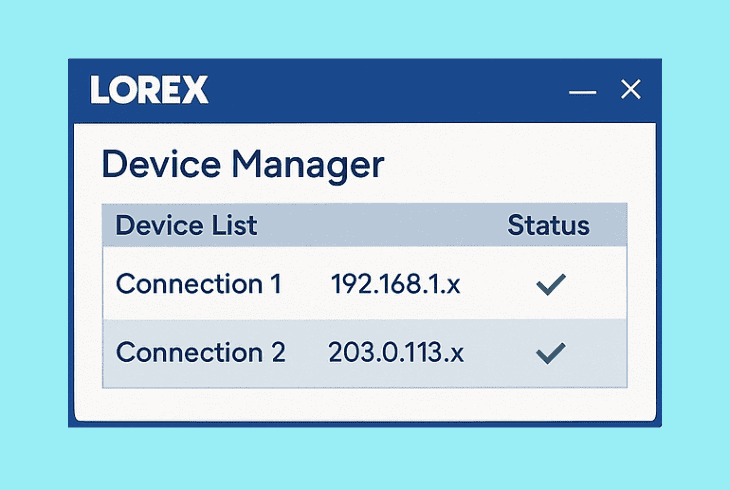
Task: Click the LOREX logo in title bar
Action: pos(149,89)
